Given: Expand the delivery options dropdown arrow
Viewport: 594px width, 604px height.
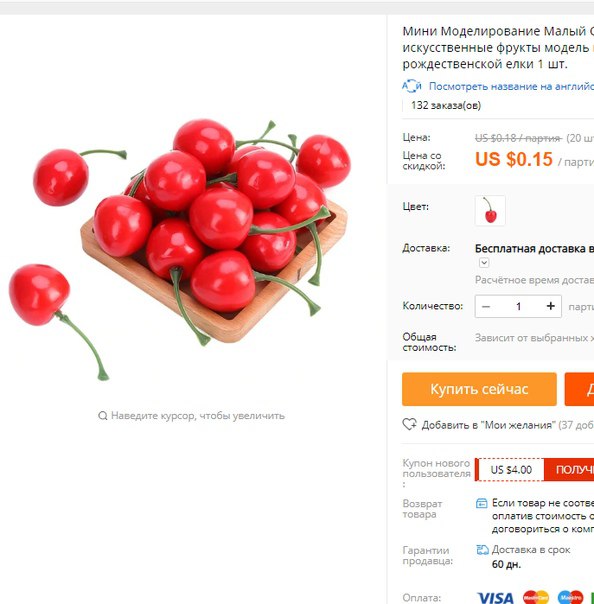Looking at the screenshot, I should tap(484, 263).
